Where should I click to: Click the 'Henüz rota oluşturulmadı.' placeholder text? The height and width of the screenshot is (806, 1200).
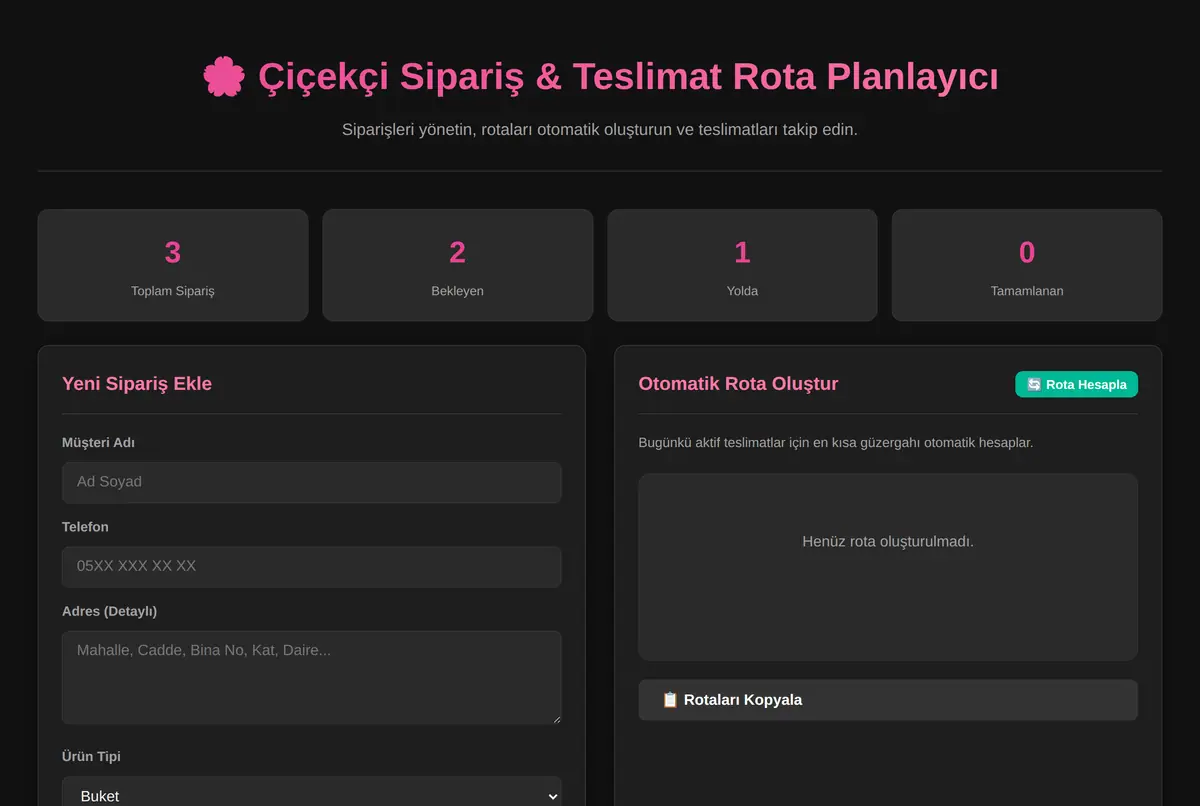pos(888,541)
